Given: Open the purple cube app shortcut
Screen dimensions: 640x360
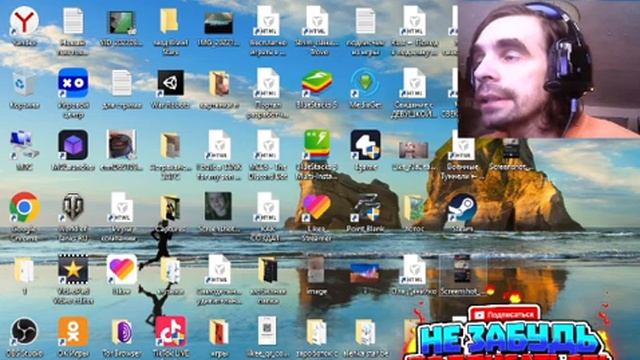Looking at the screenshot, I should (x=73, y=145).
